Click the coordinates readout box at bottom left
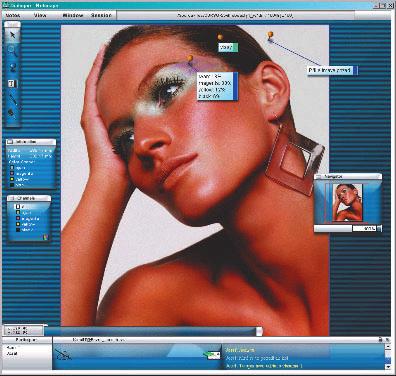This screenshot has width=396, height=376. pos(23,330)
